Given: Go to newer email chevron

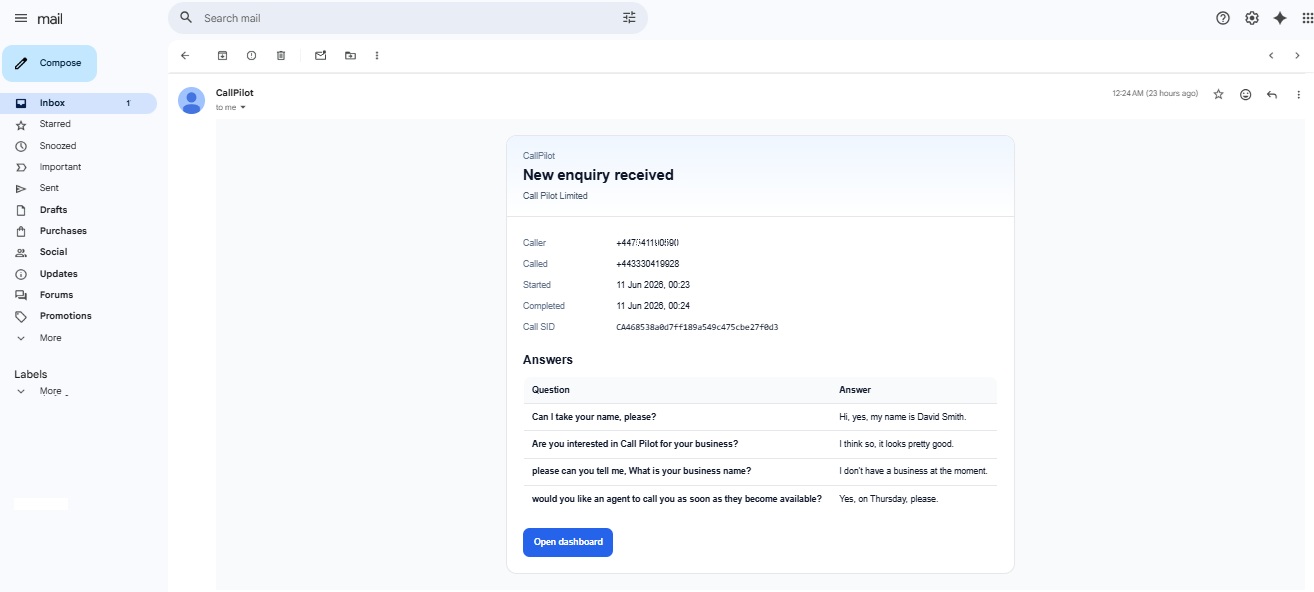Looking at the screenshot, I should [1271, 56].
